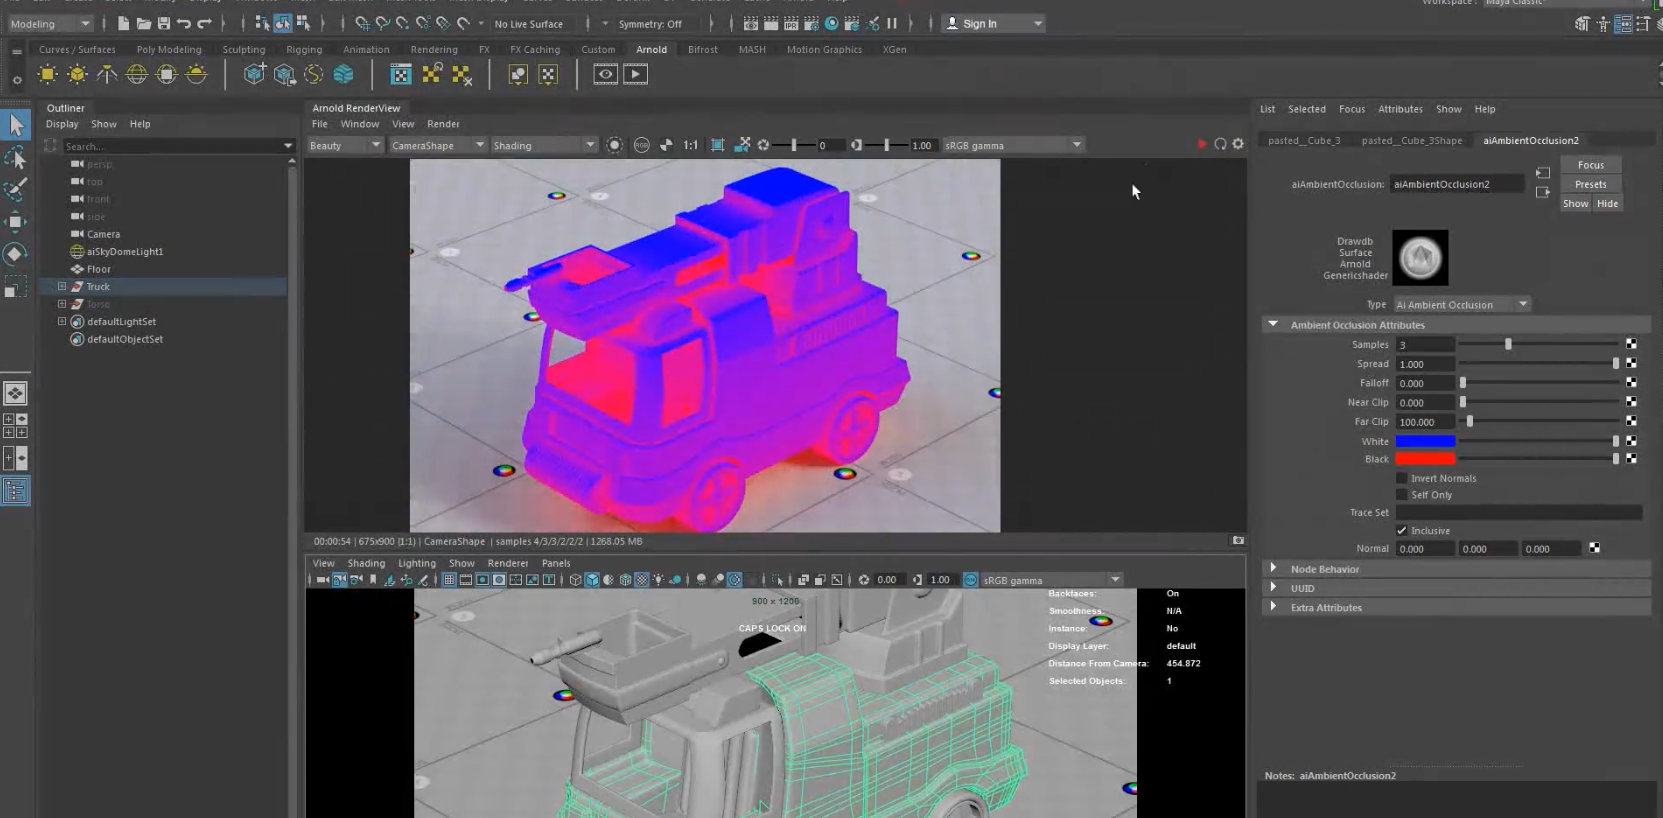Click the Far Clip value field
1663x818 pixels.
pos(1425,422)
